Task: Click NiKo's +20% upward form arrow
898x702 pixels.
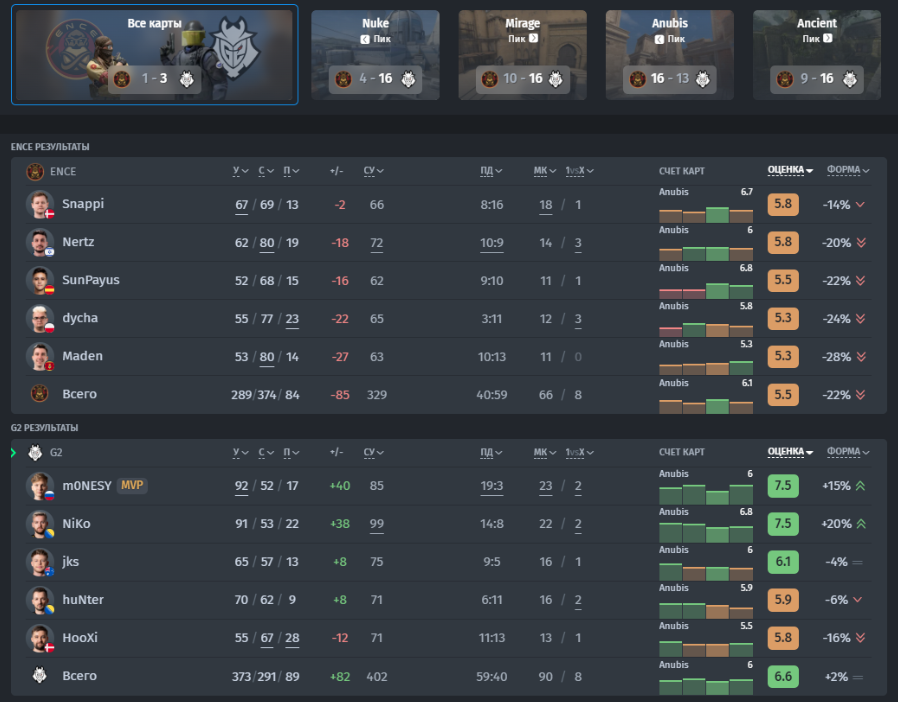Action: pos(861,524)
